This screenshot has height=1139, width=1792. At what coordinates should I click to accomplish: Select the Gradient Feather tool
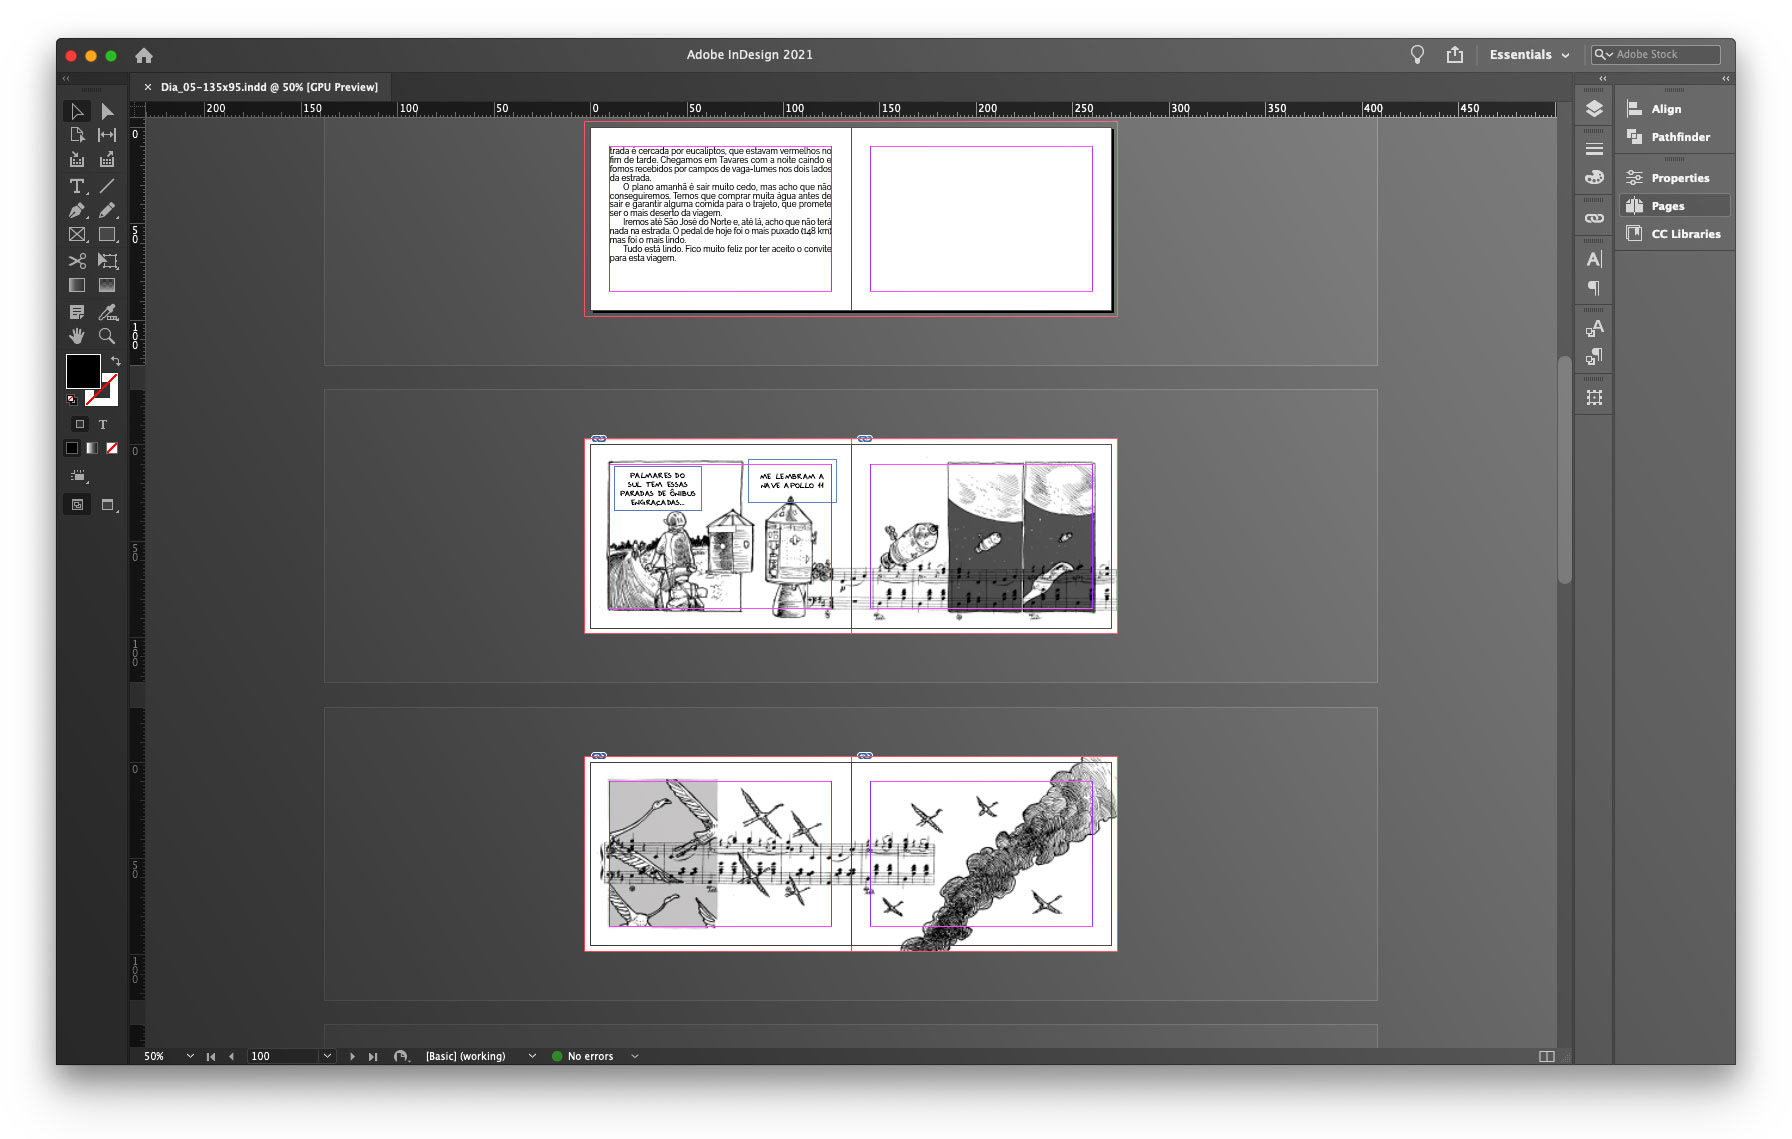107,285
